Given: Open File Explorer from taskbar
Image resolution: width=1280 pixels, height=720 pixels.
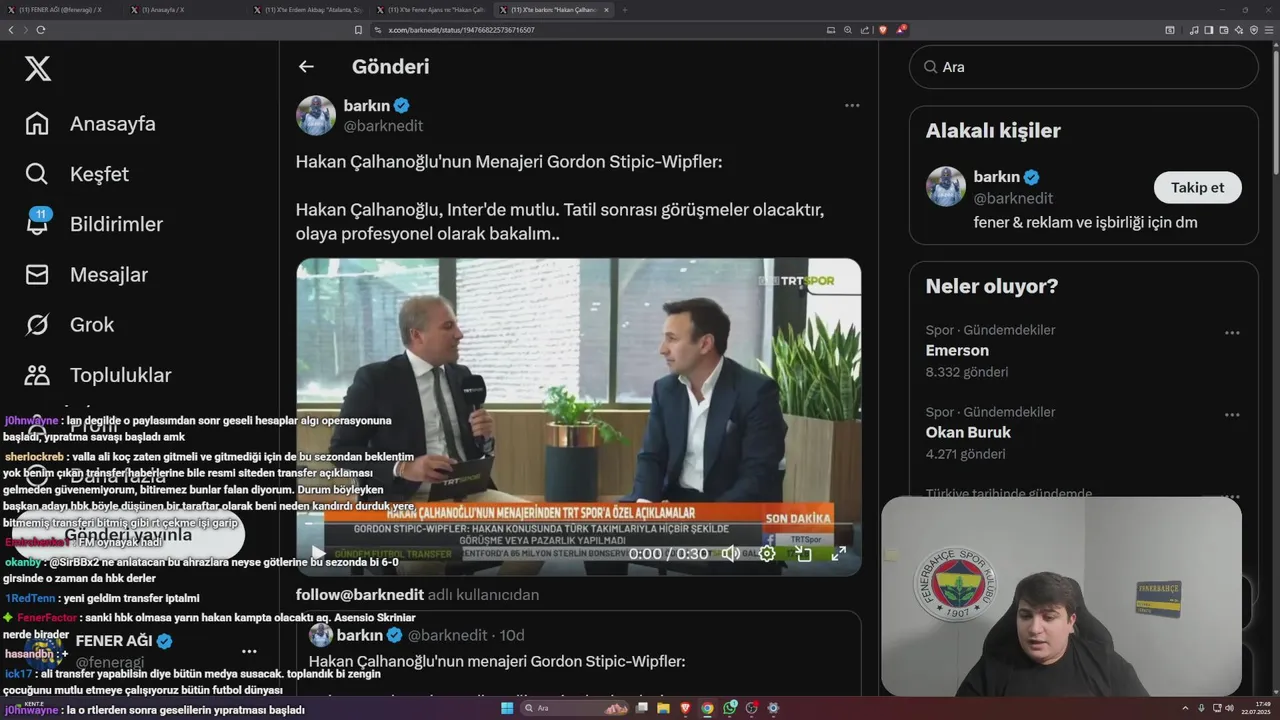Looking at the screenshot, I should (664, 708).
